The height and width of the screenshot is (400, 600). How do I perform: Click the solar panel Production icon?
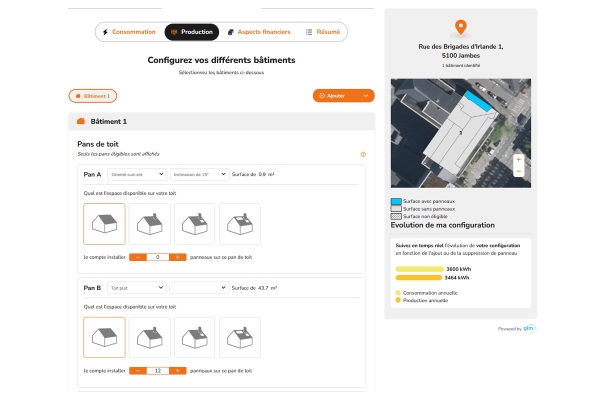174,32
